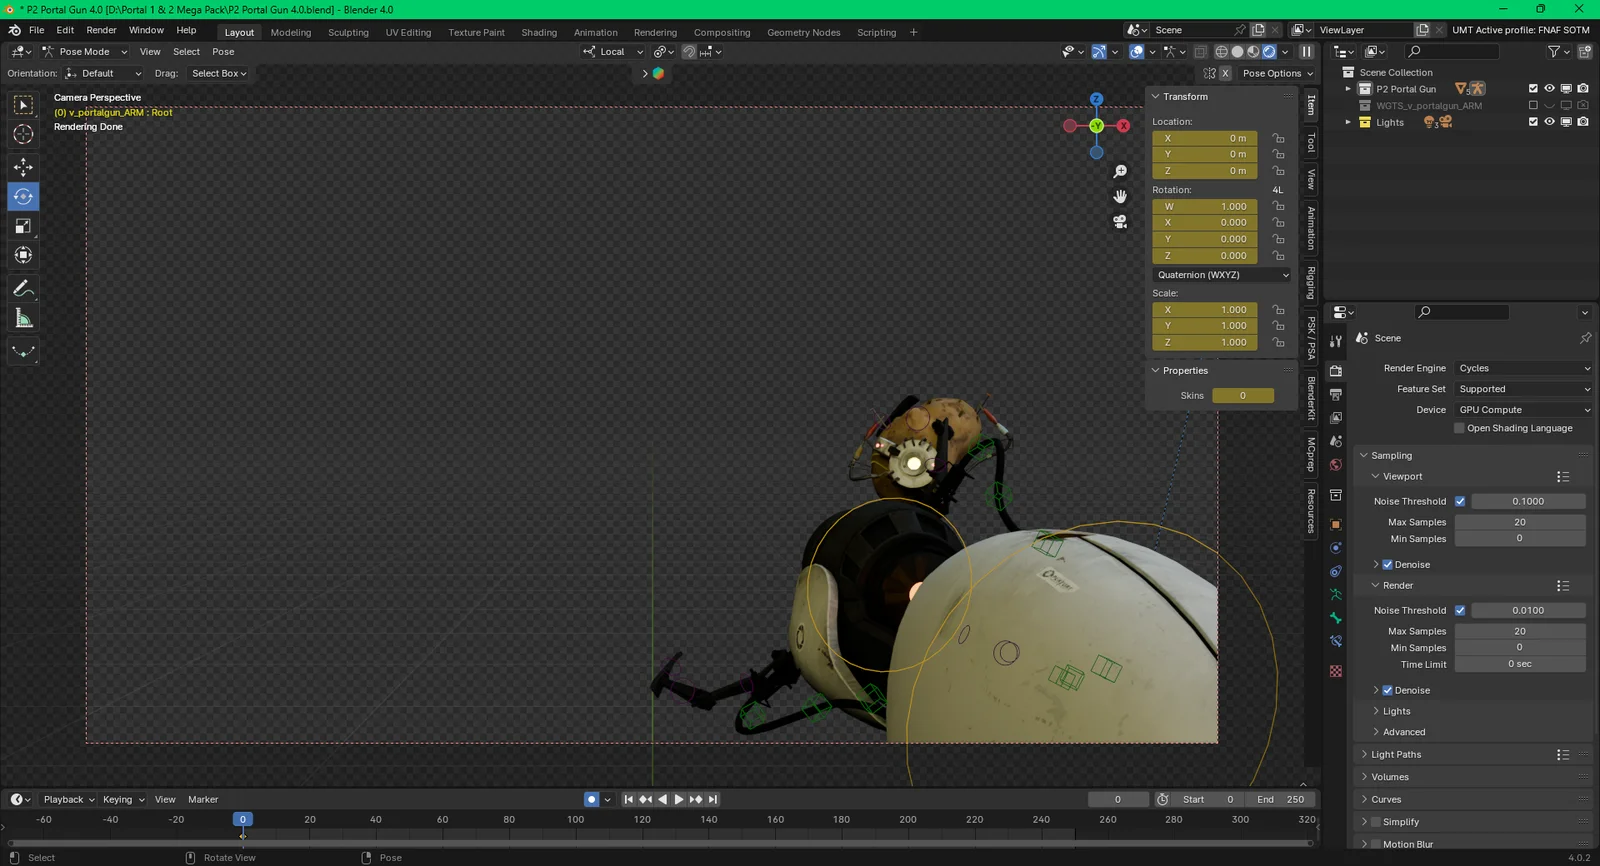Image resolution: width=1600 pixels, height=866 pixels.
Task: Open the Object properties tab icon
Action: click(1336, 524)
